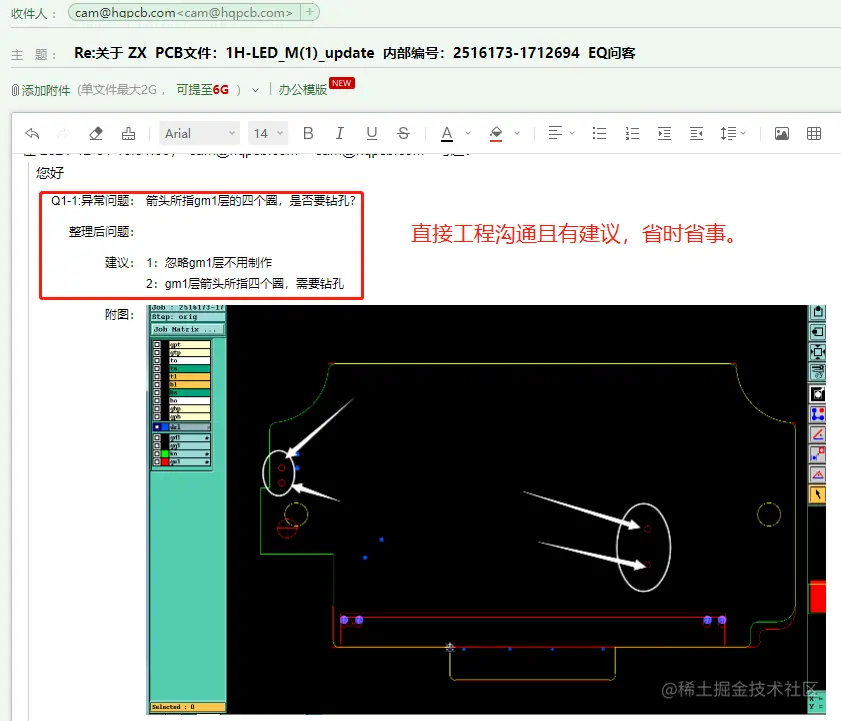This screenshot has width=841, height=721.
Task: Undo the last edit in the email editor
Action: 32,134
